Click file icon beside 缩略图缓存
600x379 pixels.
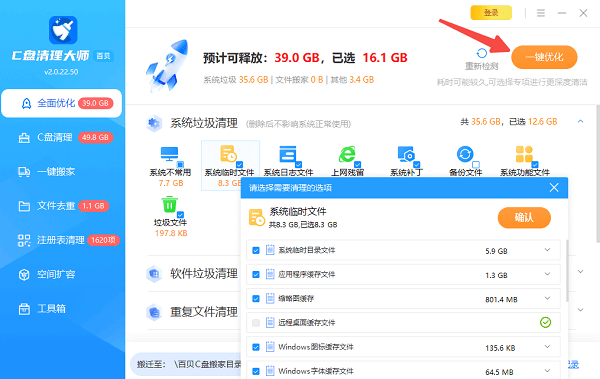click(270, 299)
